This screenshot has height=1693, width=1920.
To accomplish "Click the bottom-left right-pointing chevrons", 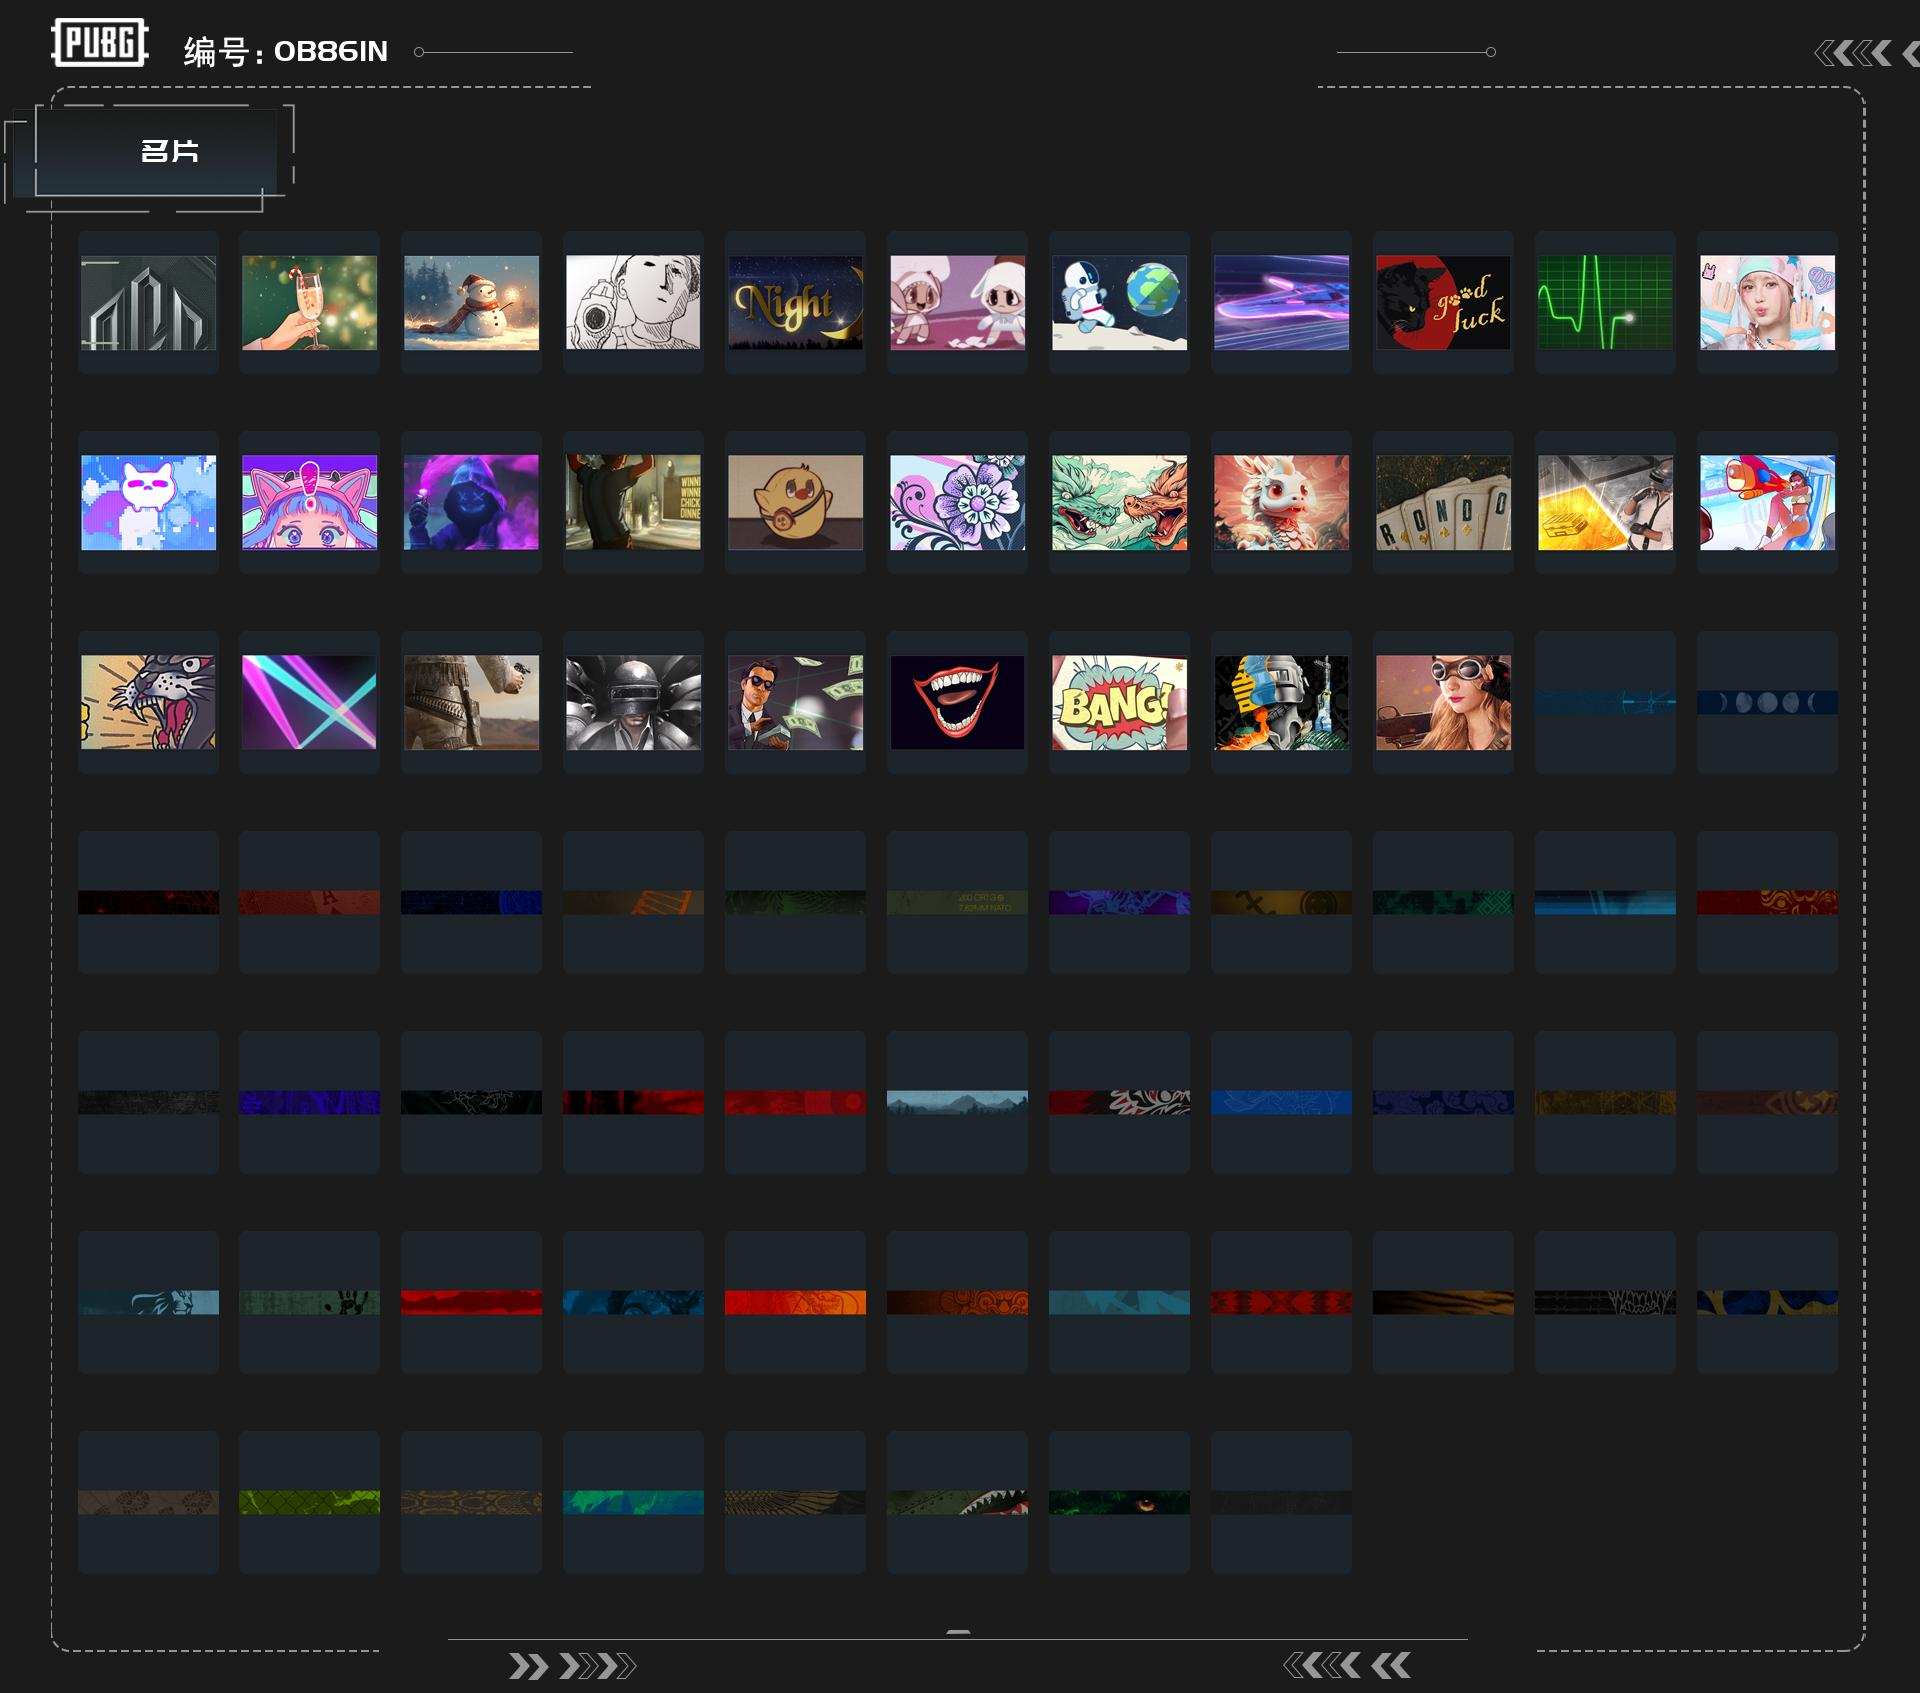I will 571,1666.
